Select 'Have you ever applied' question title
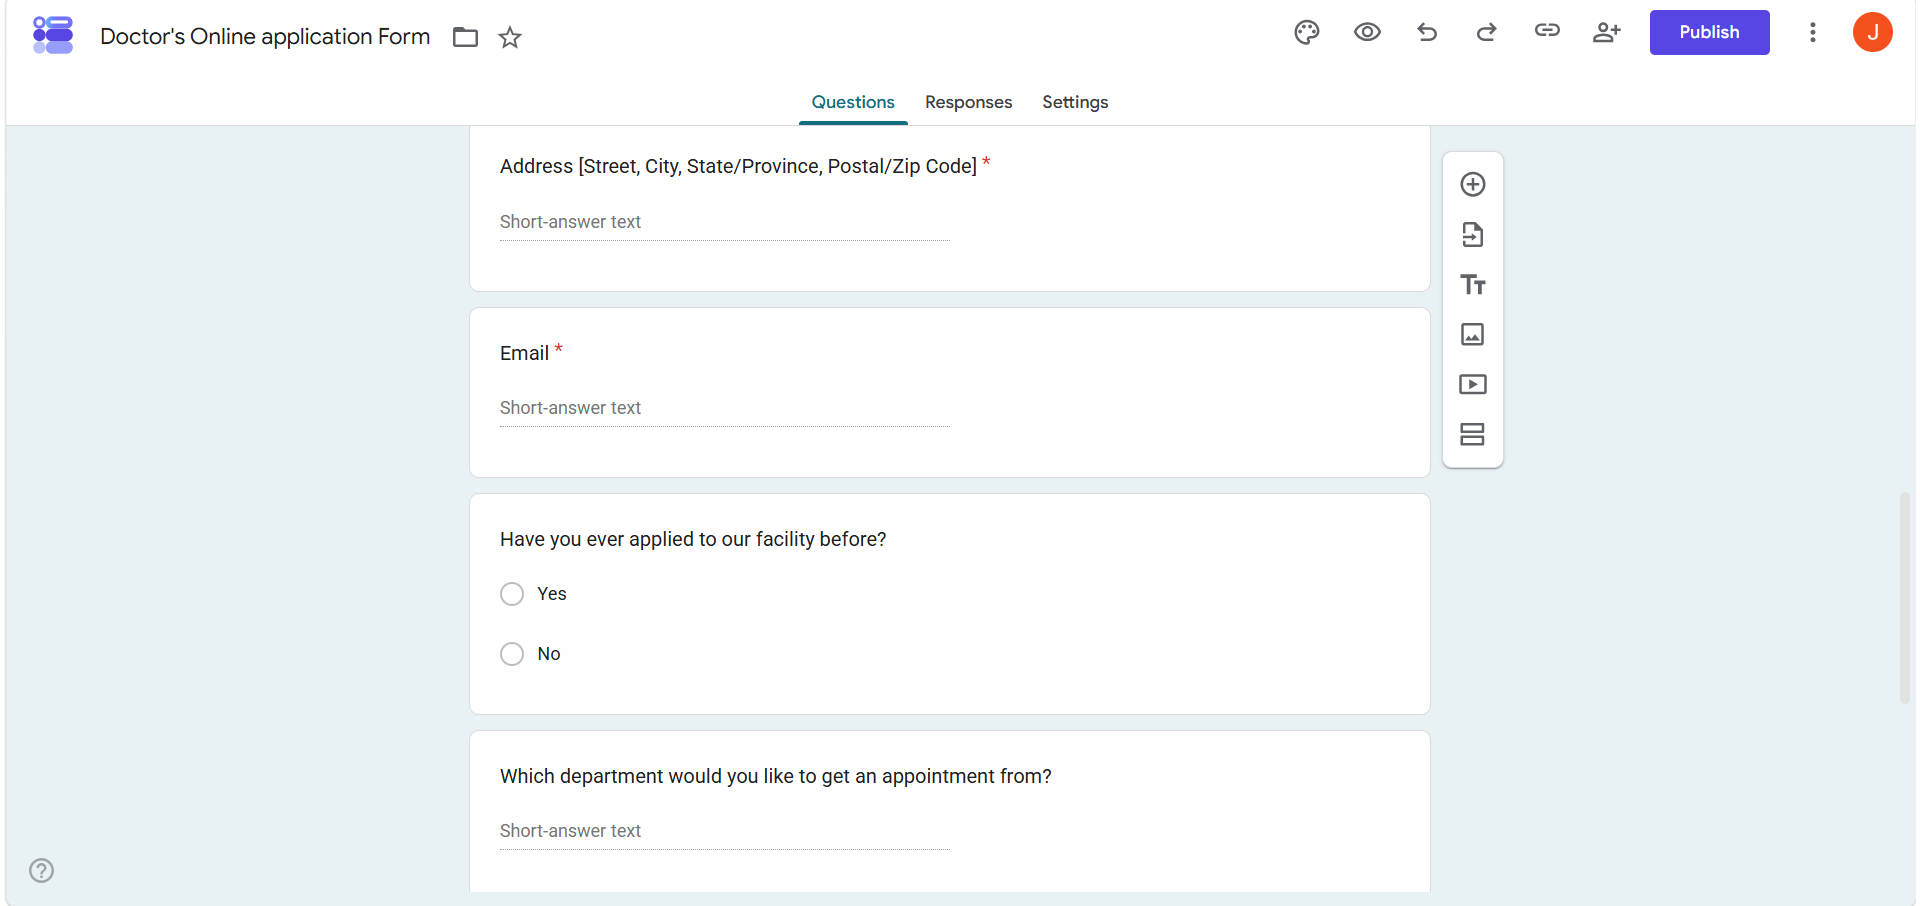Screen dimensions: 1920x906 tap(693, 539)
